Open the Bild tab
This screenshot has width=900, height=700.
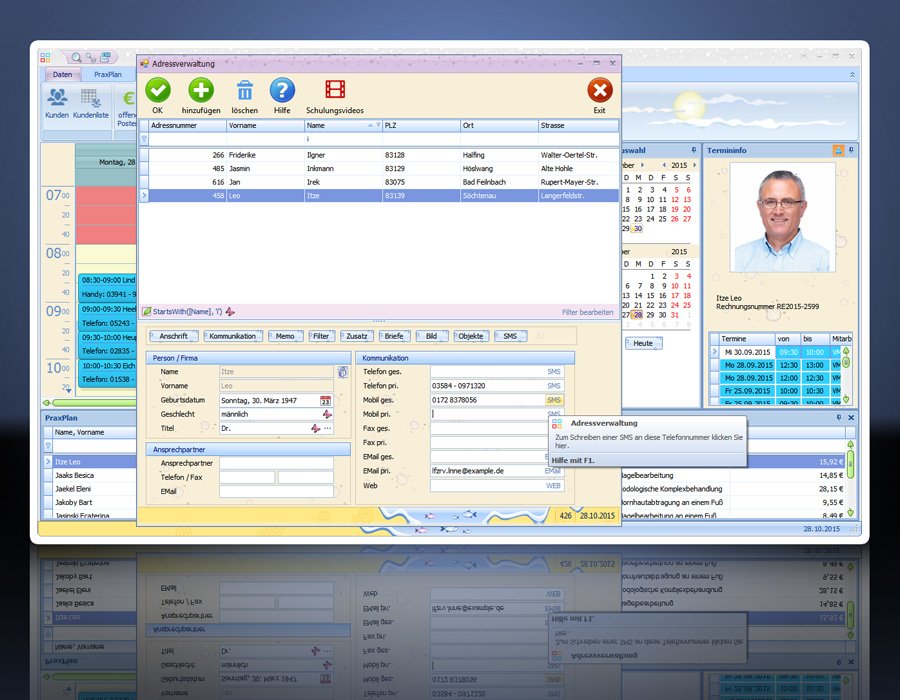click(x=432, y=336)
